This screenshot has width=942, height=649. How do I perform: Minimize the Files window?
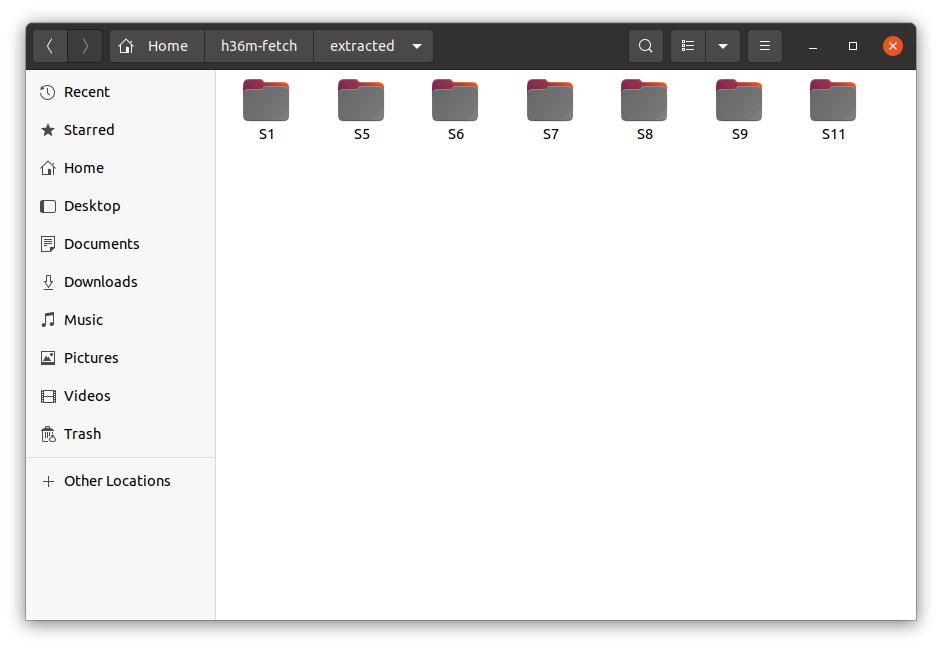[x=813, y=46]
